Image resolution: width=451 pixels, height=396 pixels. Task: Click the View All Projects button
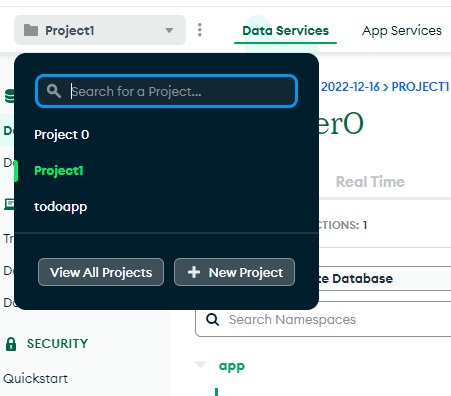101,272
